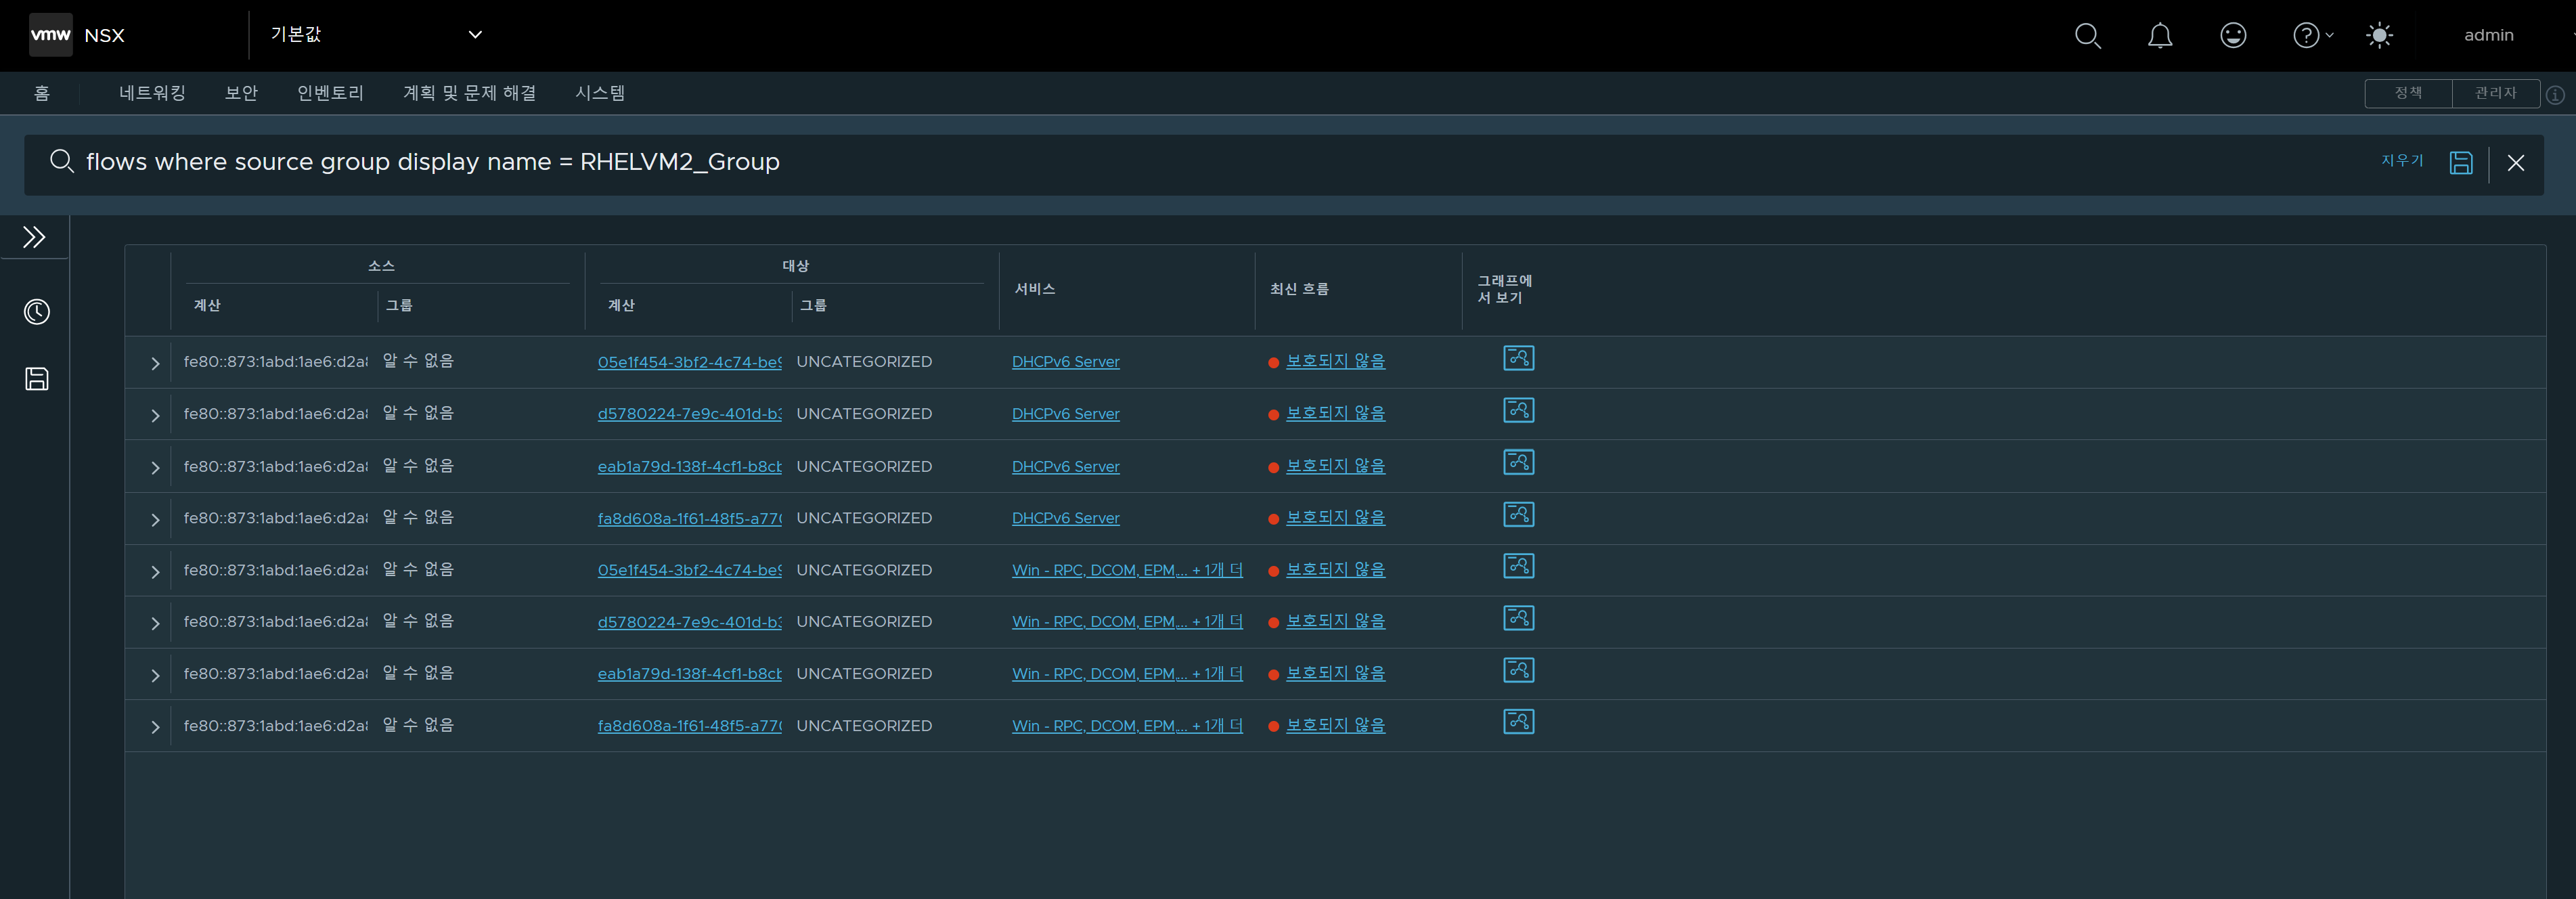
Task: View graph icon for Win - RPC eab1a79d row
Action: (1518, 670)
